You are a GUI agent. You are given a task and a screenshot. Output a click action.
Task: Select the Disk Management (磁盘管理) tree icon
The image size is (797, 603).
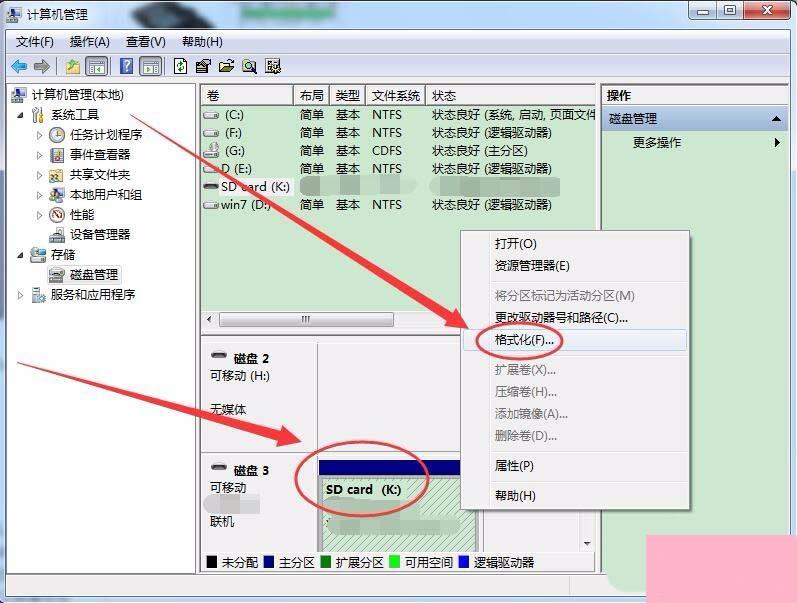[x=56, y=275]
